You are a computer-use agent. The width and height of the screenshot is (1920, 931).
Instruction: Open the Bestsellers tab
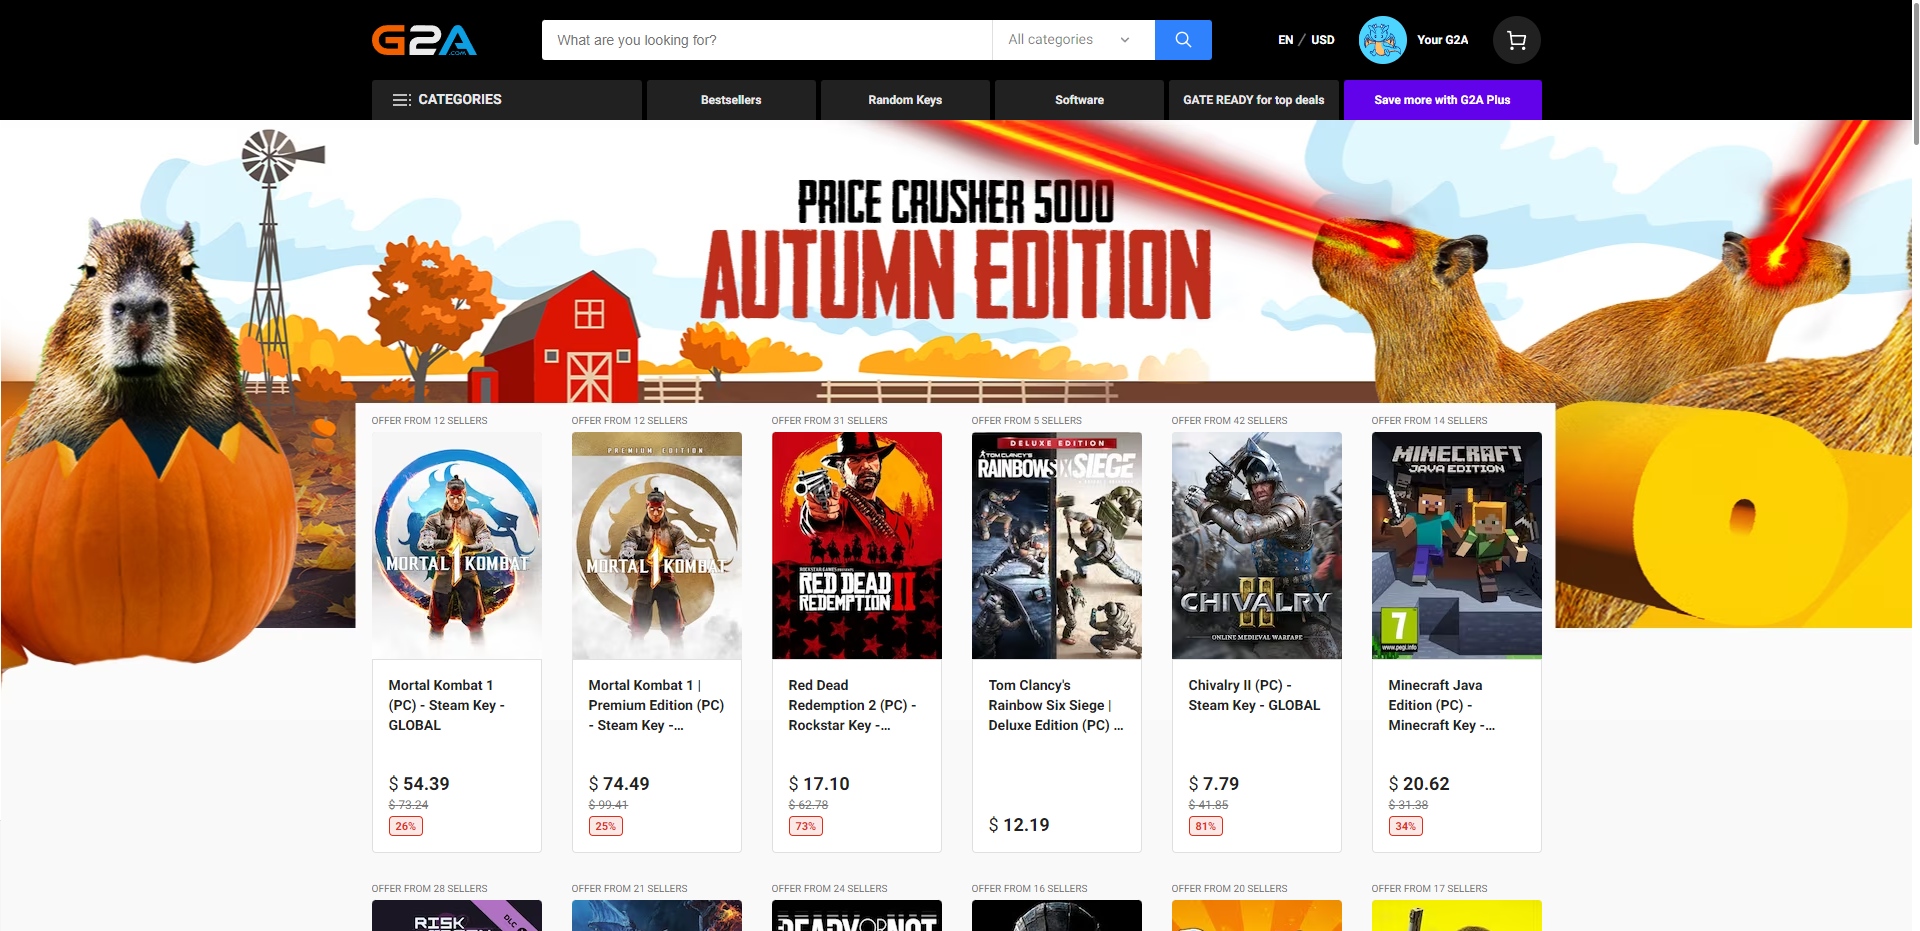pos(731,100)
